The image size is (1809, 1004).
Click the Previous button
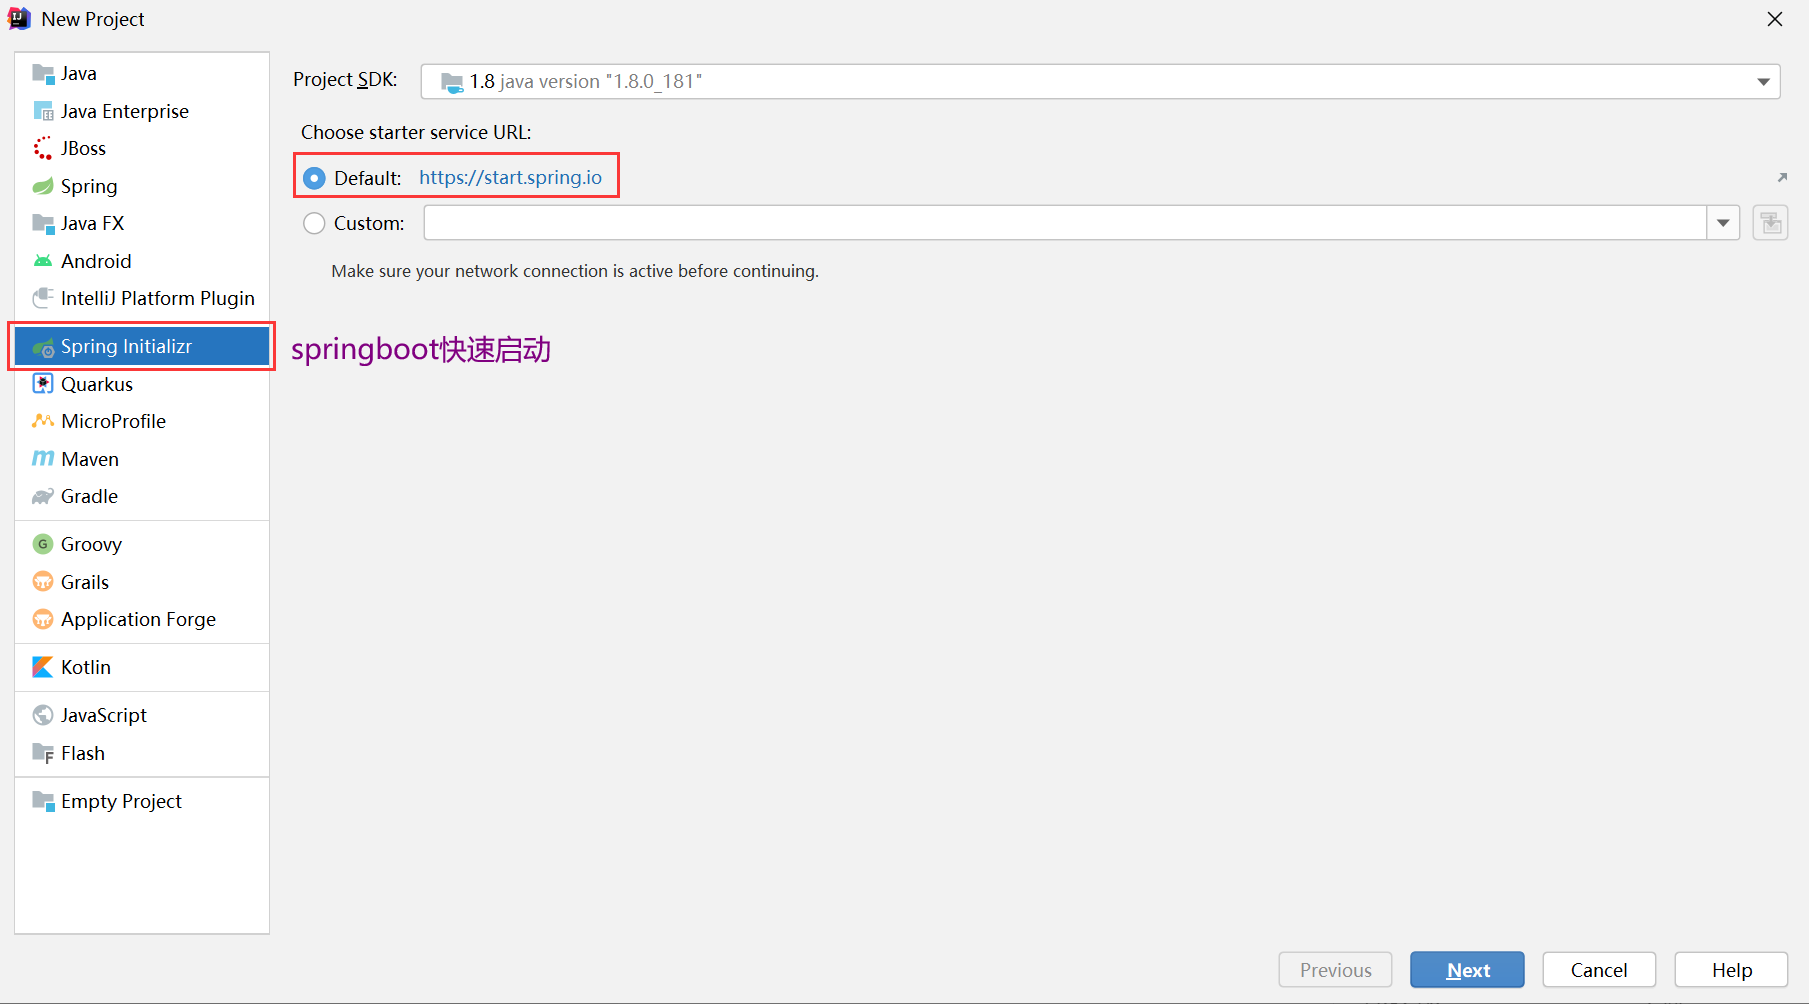[x=1335, y=970]
